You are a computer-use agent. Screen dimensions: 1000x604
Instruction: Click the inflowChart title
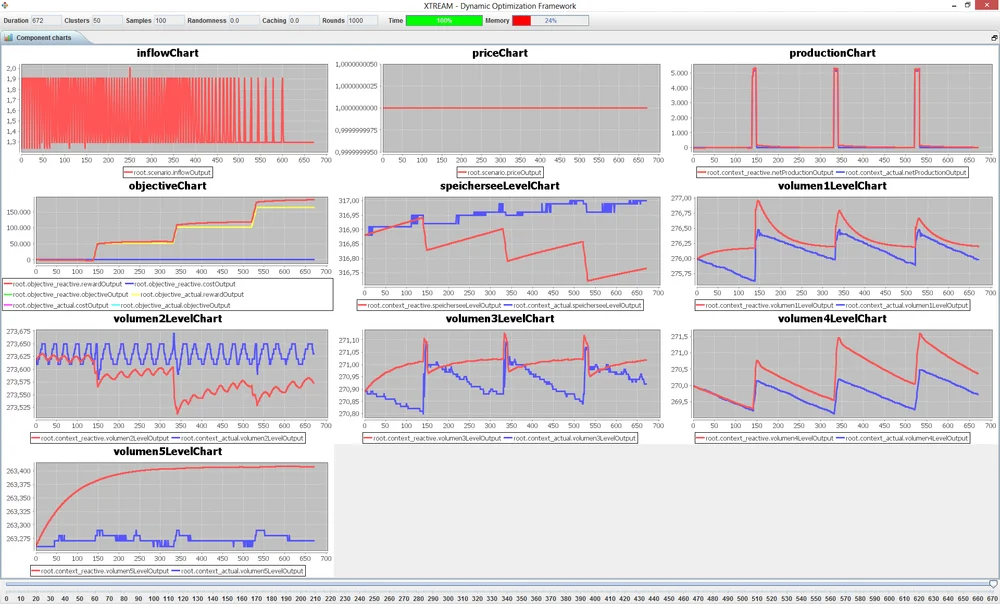pyautogui.click(x=167, y=53)
